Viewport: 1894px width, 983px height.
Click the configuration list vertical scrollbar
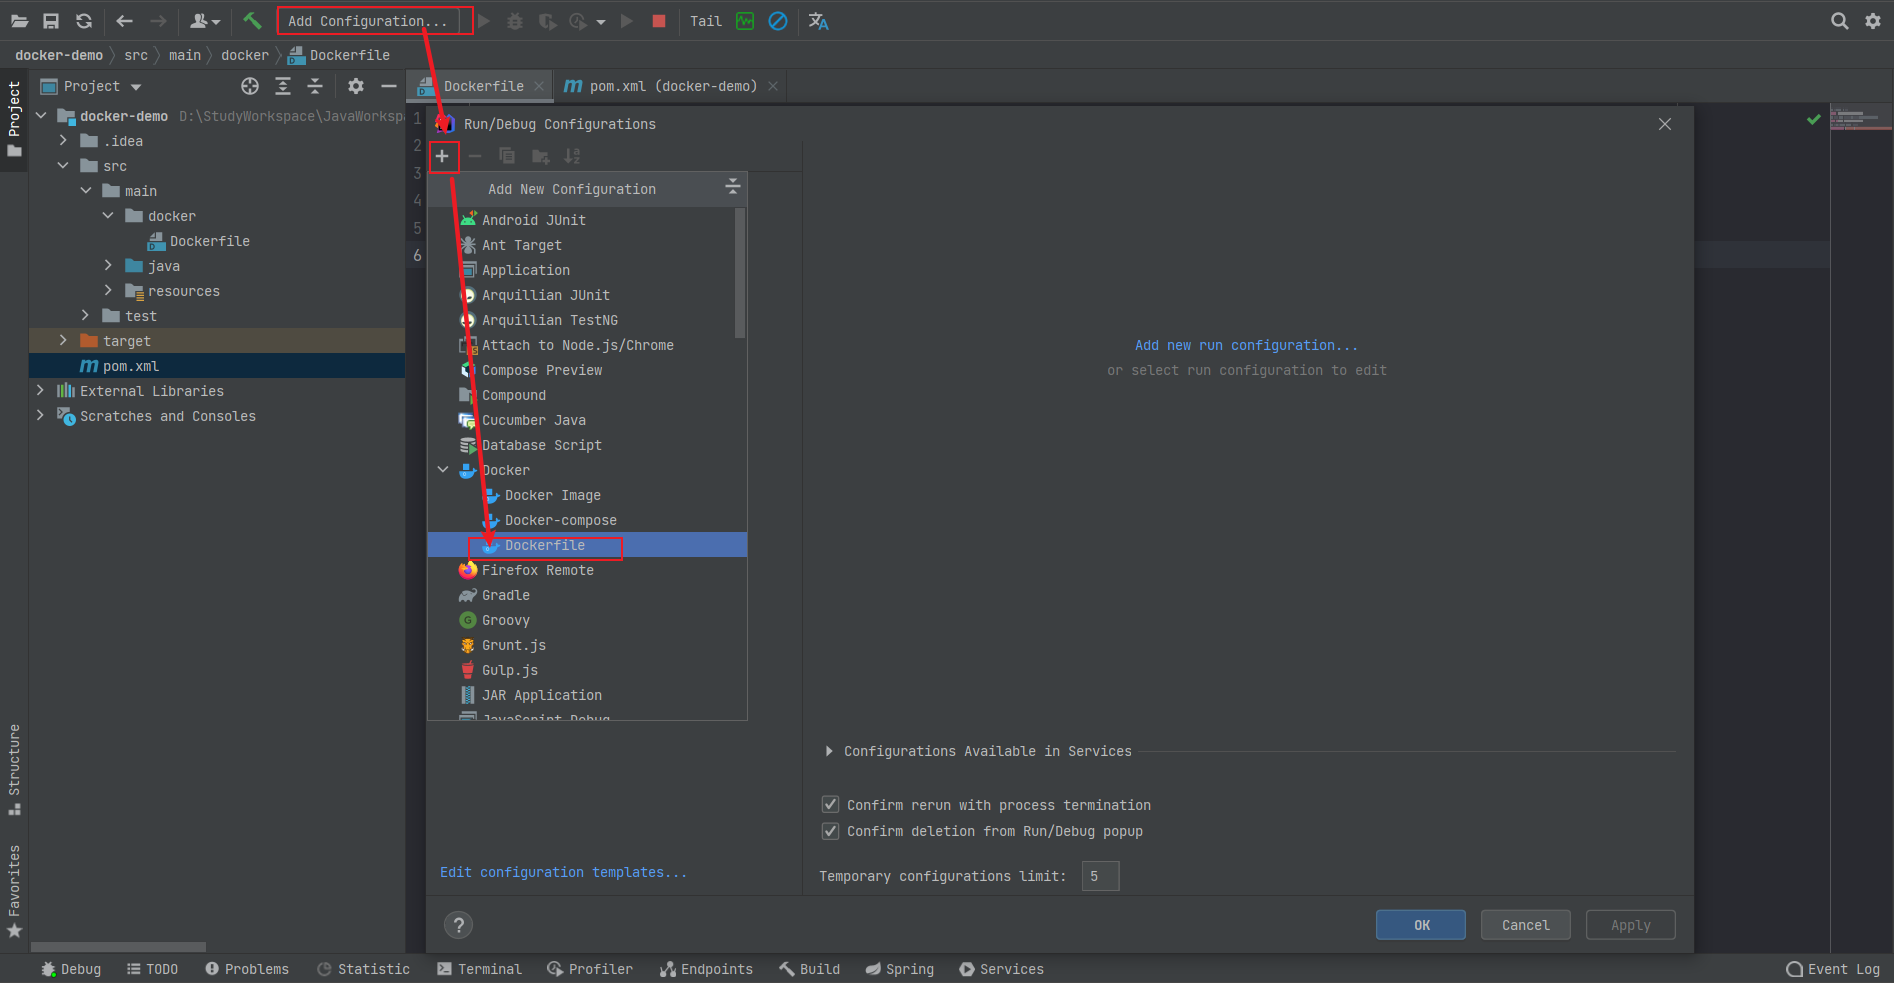tap(740, 272)
